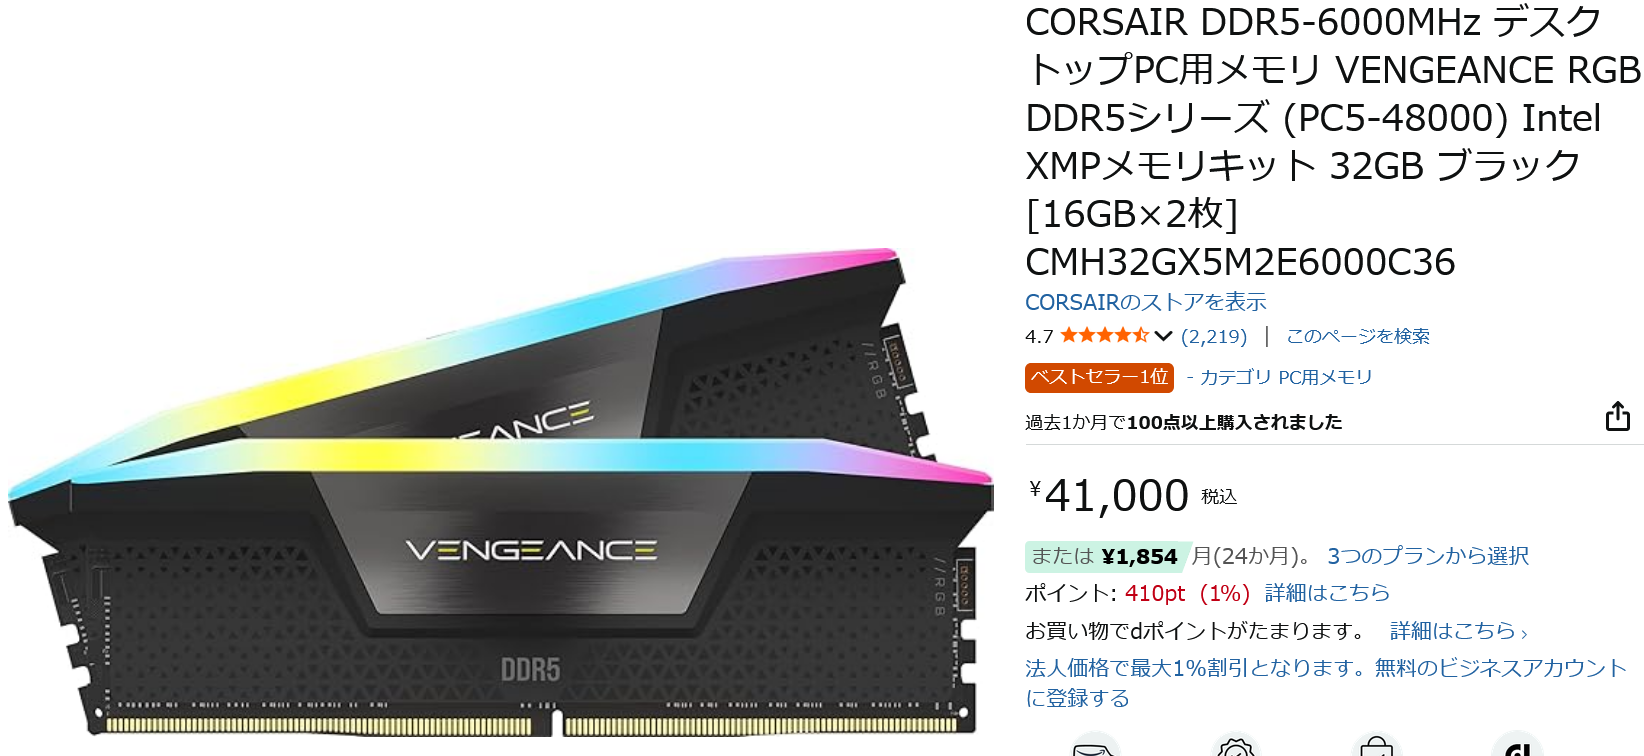Image resolution: width=1644 pixels, height=756 pixels.
Task: Click the d point icon
Action: (1517, 746)
